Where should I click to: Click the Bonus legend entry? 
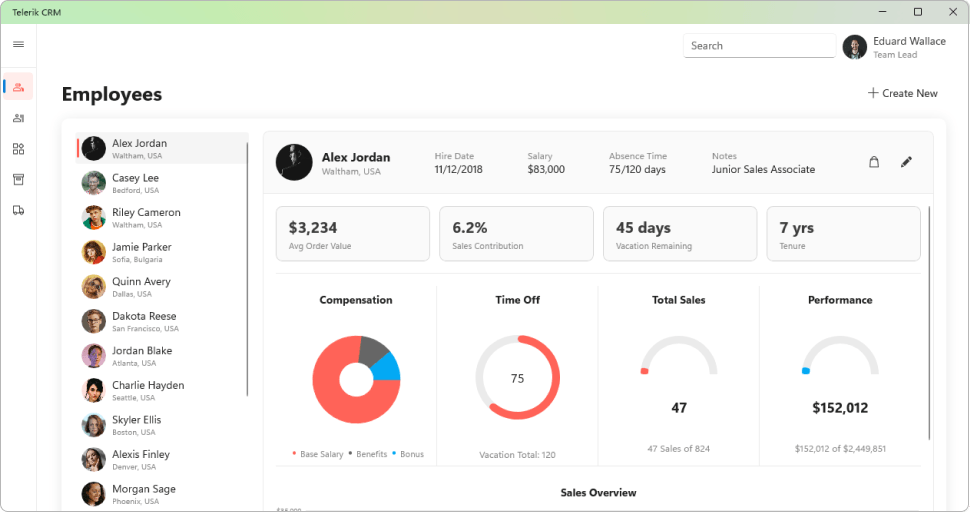[x=408, y=454]
